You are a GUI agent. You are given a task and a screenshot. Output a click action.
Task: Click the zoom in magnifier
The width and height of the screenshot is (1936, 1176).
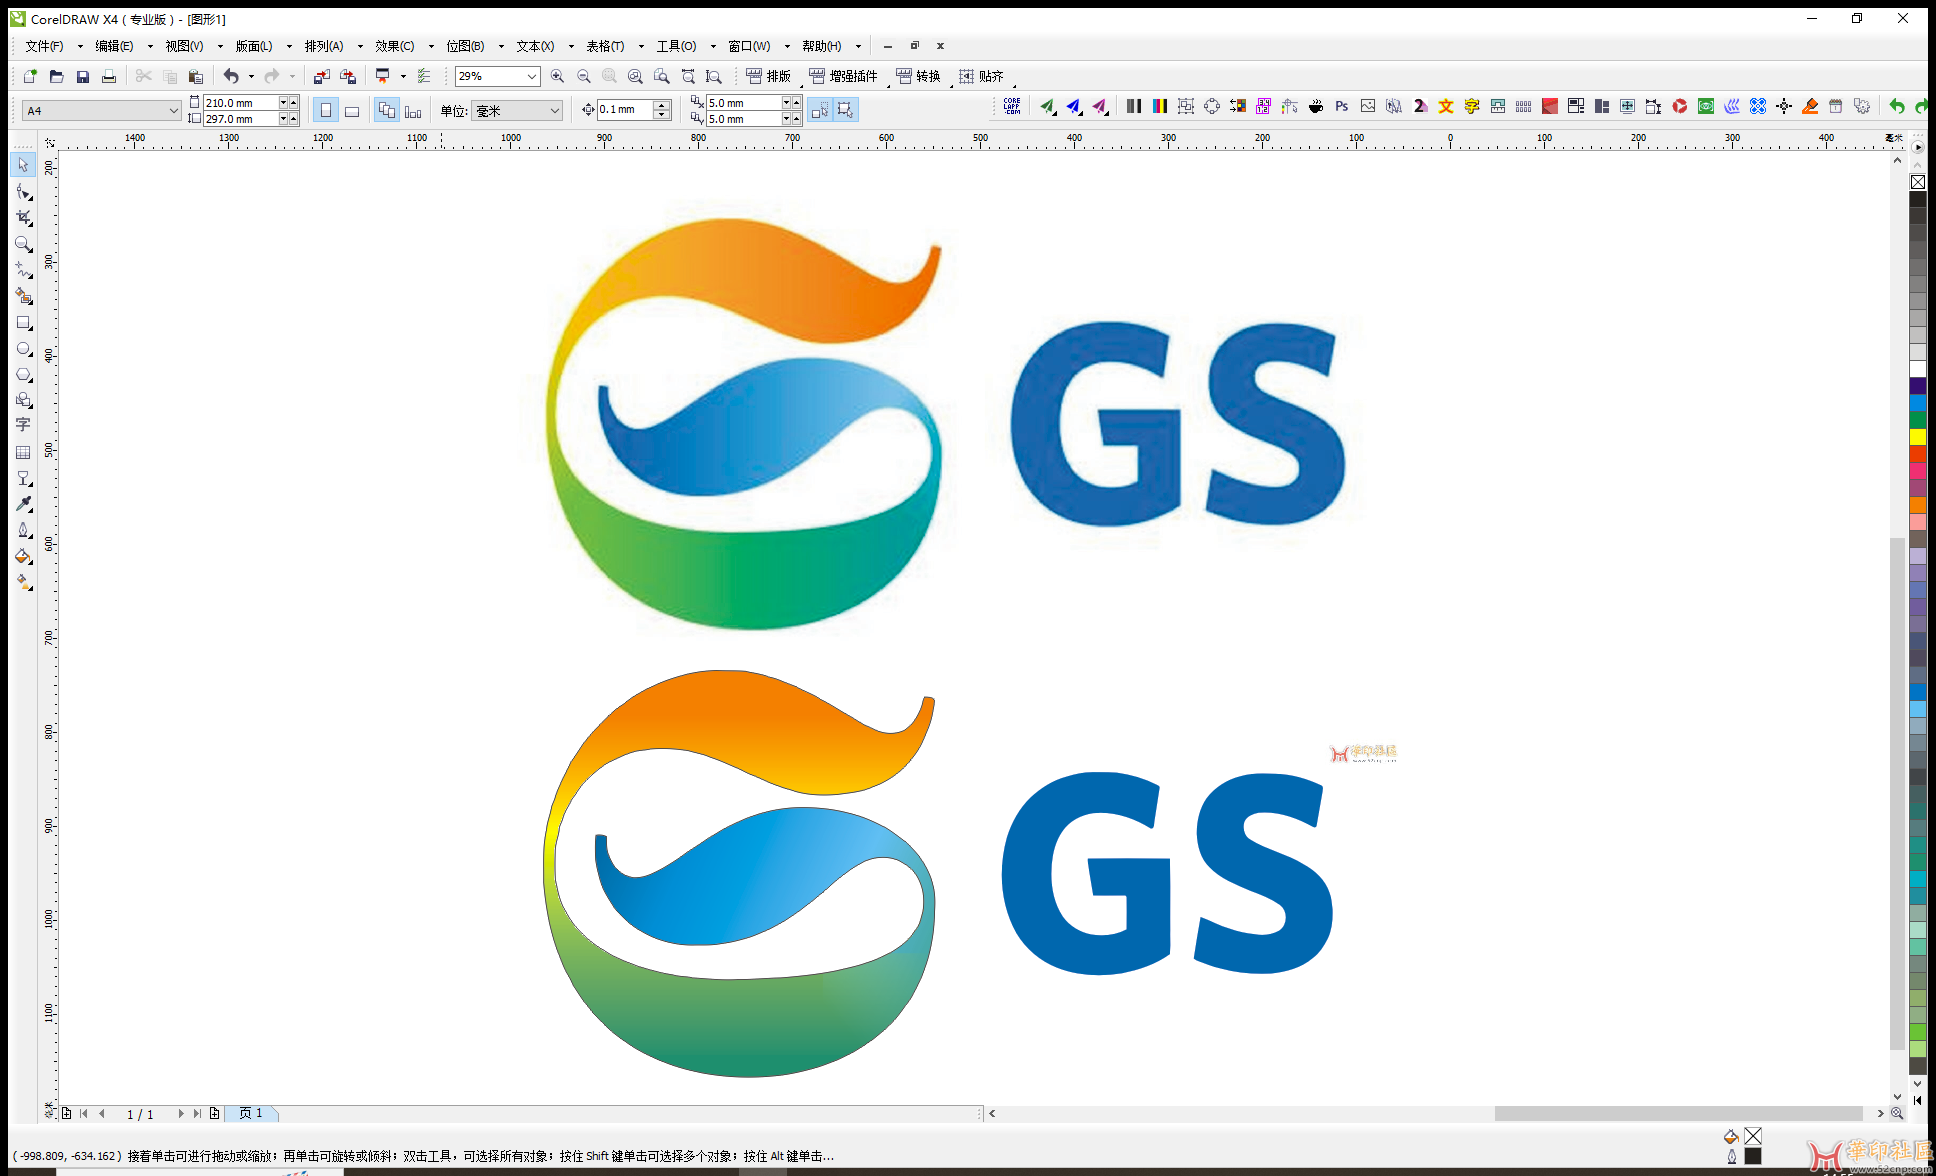tap(557, 76)
